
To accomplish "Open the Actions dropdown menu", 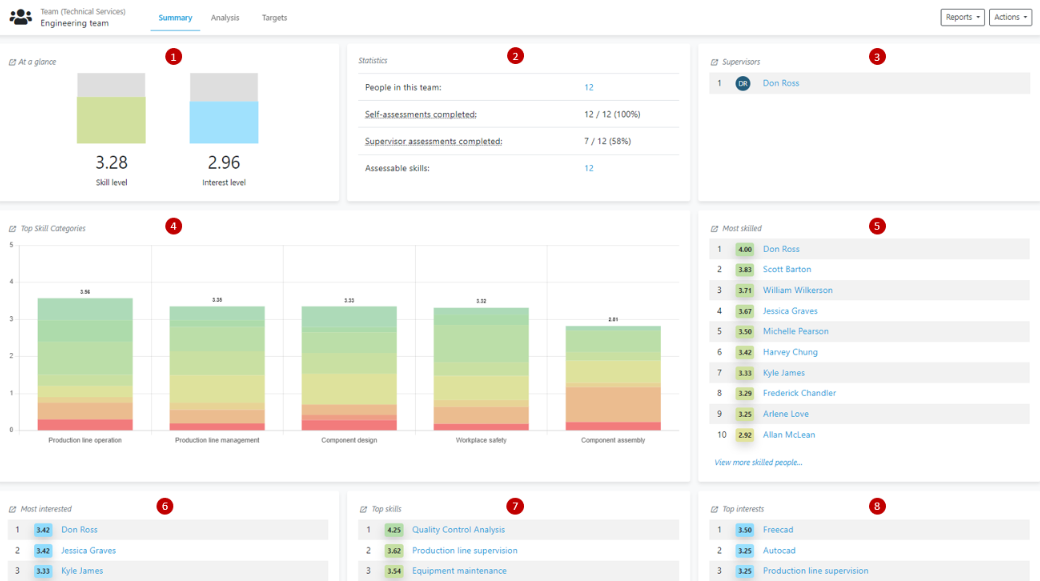I will click(1010, 17).
